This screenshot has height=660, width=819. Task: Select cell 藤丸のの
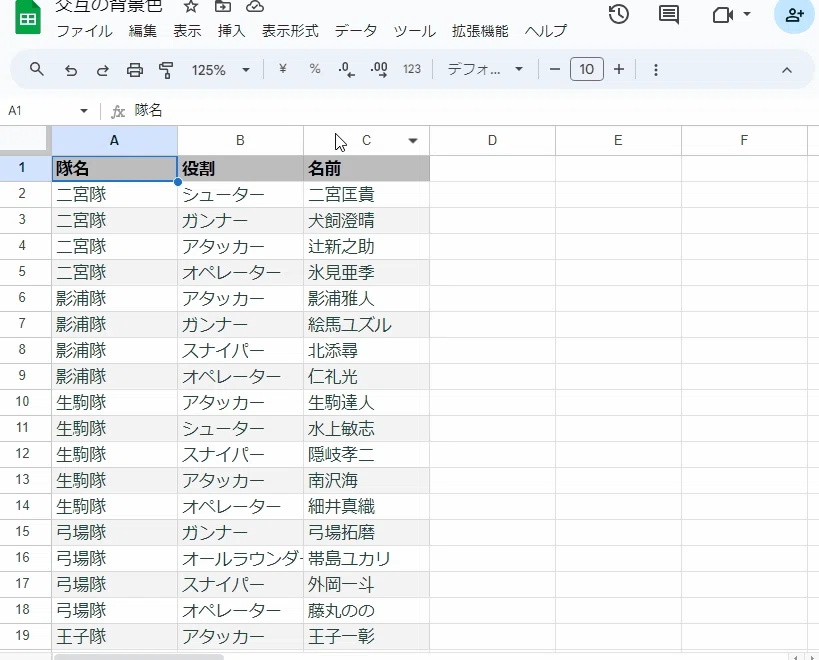coord(366,610)
